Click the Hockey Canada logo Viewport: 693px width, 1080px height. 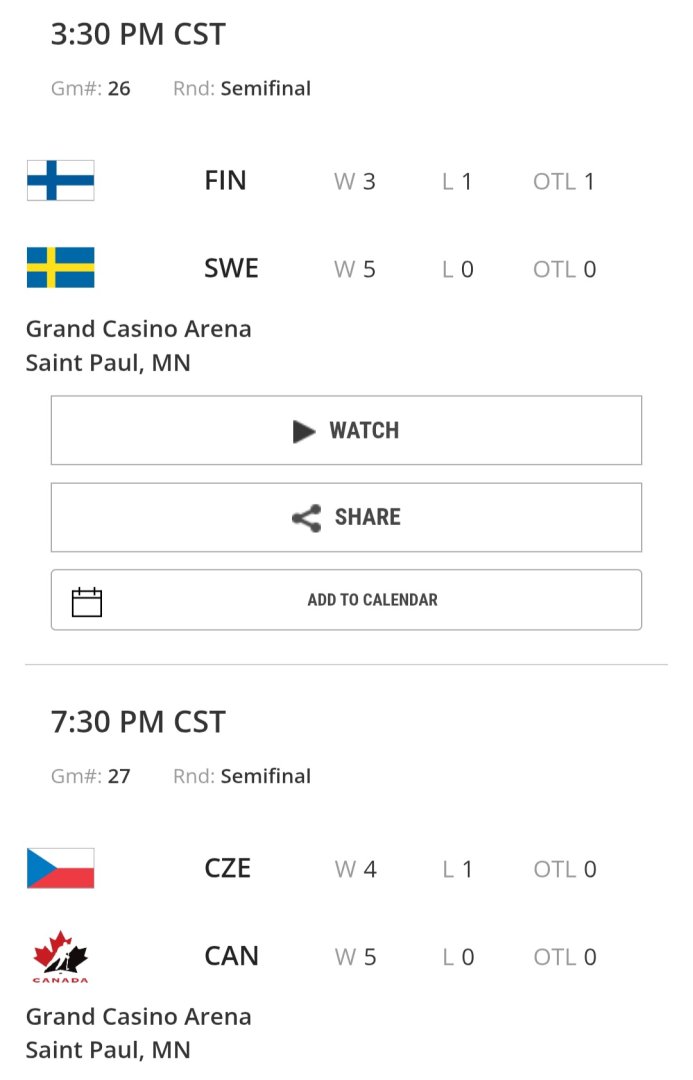click(x=60, y=956)
